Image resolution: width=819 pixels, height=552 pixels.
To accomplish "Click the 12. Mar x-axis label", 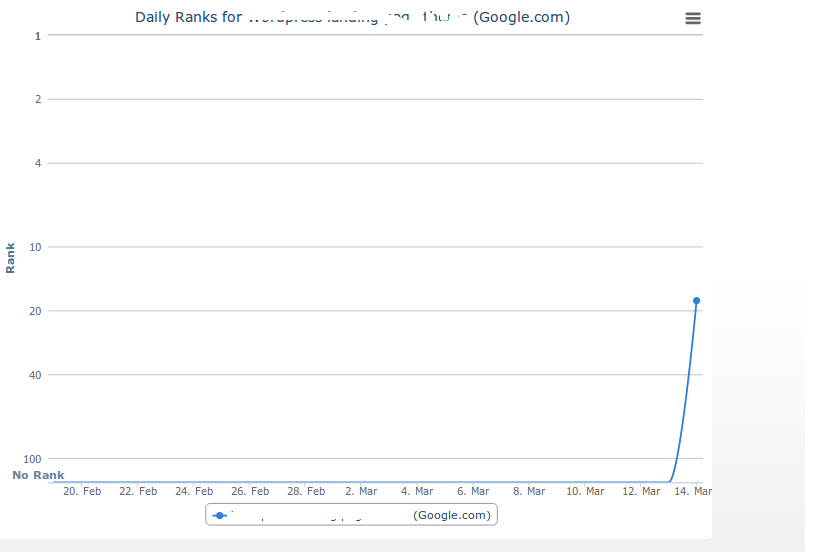I will pyautogui.click(x=641, y=491).
